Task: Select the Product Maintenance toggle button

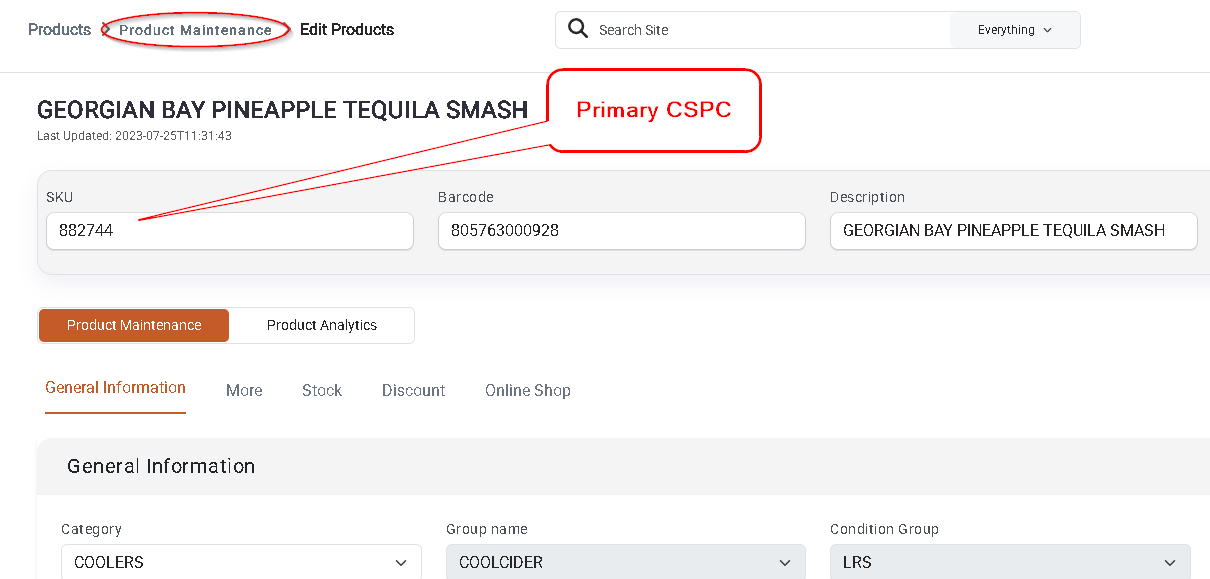Action: (134, 325)
